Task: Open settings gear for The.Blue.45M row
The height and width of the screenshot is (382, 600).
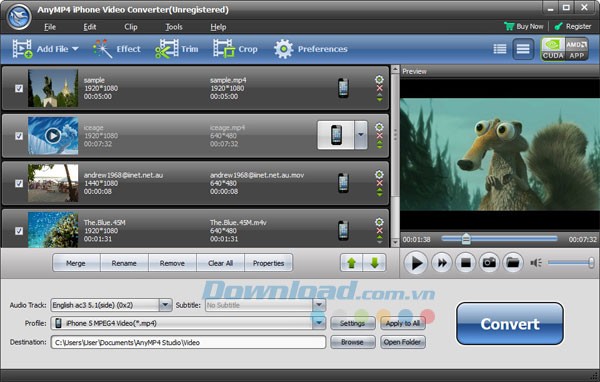Action: [x=379, y=222]
